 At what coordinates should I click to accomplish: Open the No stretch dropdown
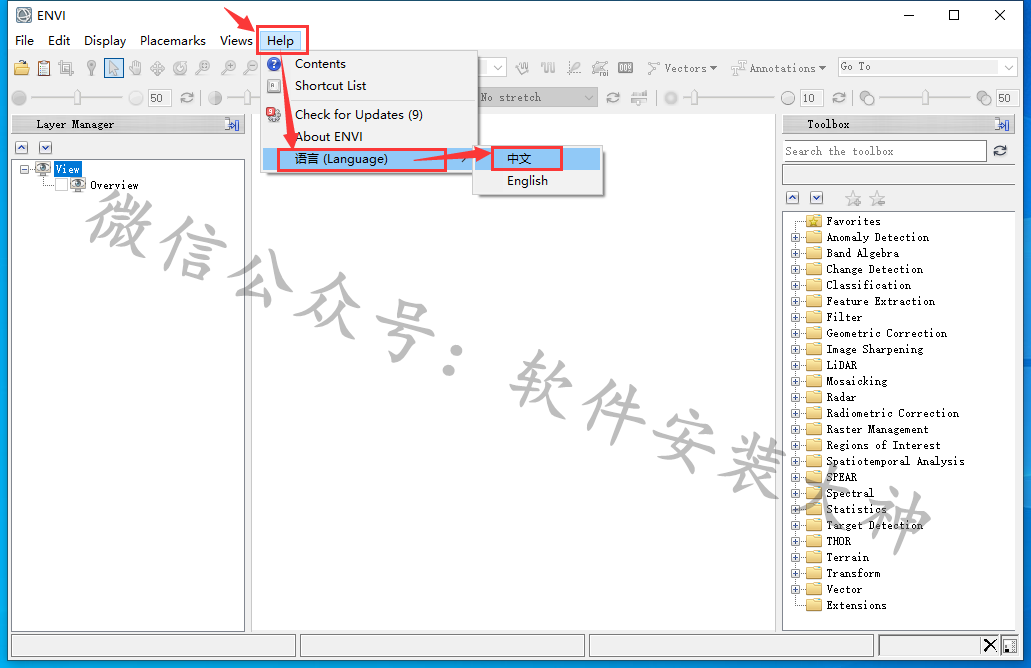[537, 97]
